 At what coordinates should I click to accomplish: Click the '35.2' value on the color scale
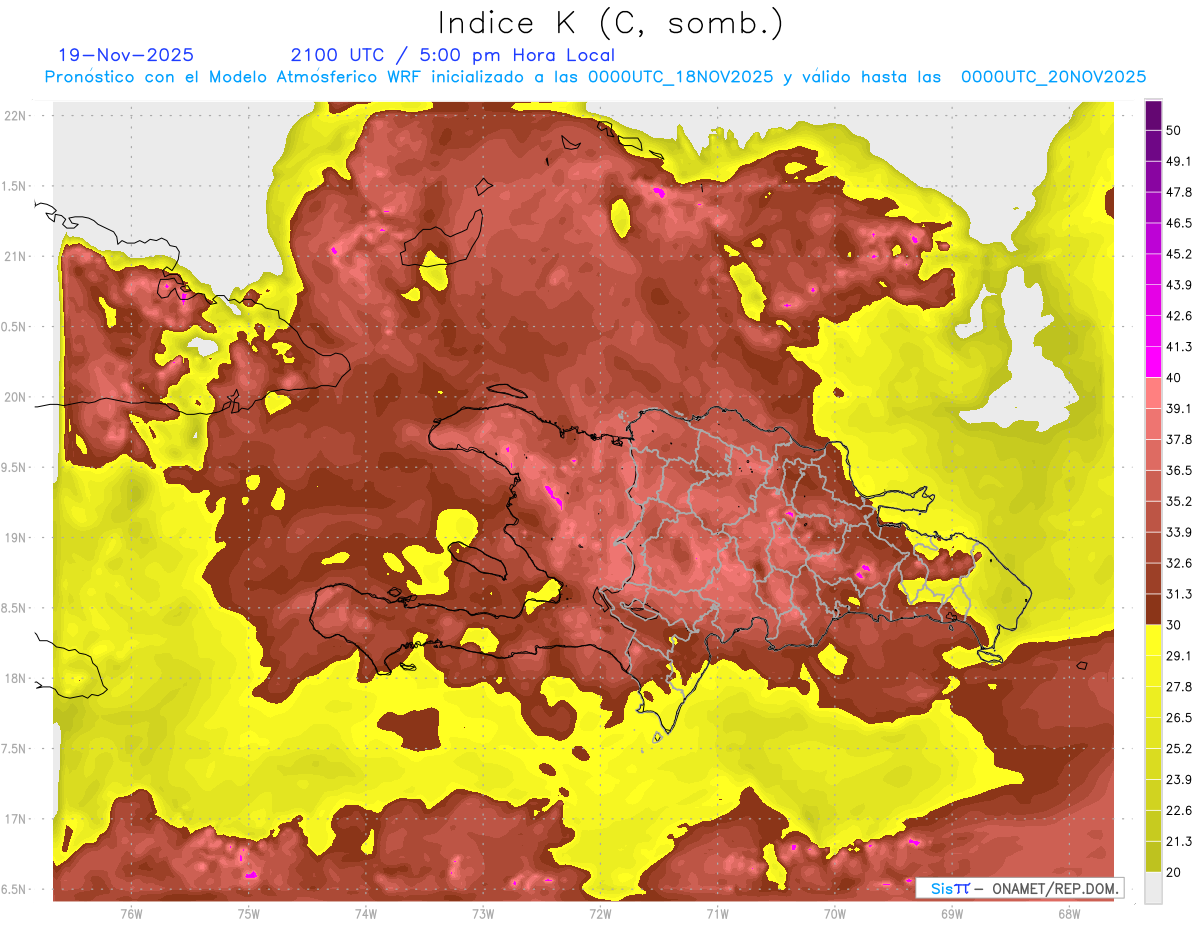point(1178,501)
